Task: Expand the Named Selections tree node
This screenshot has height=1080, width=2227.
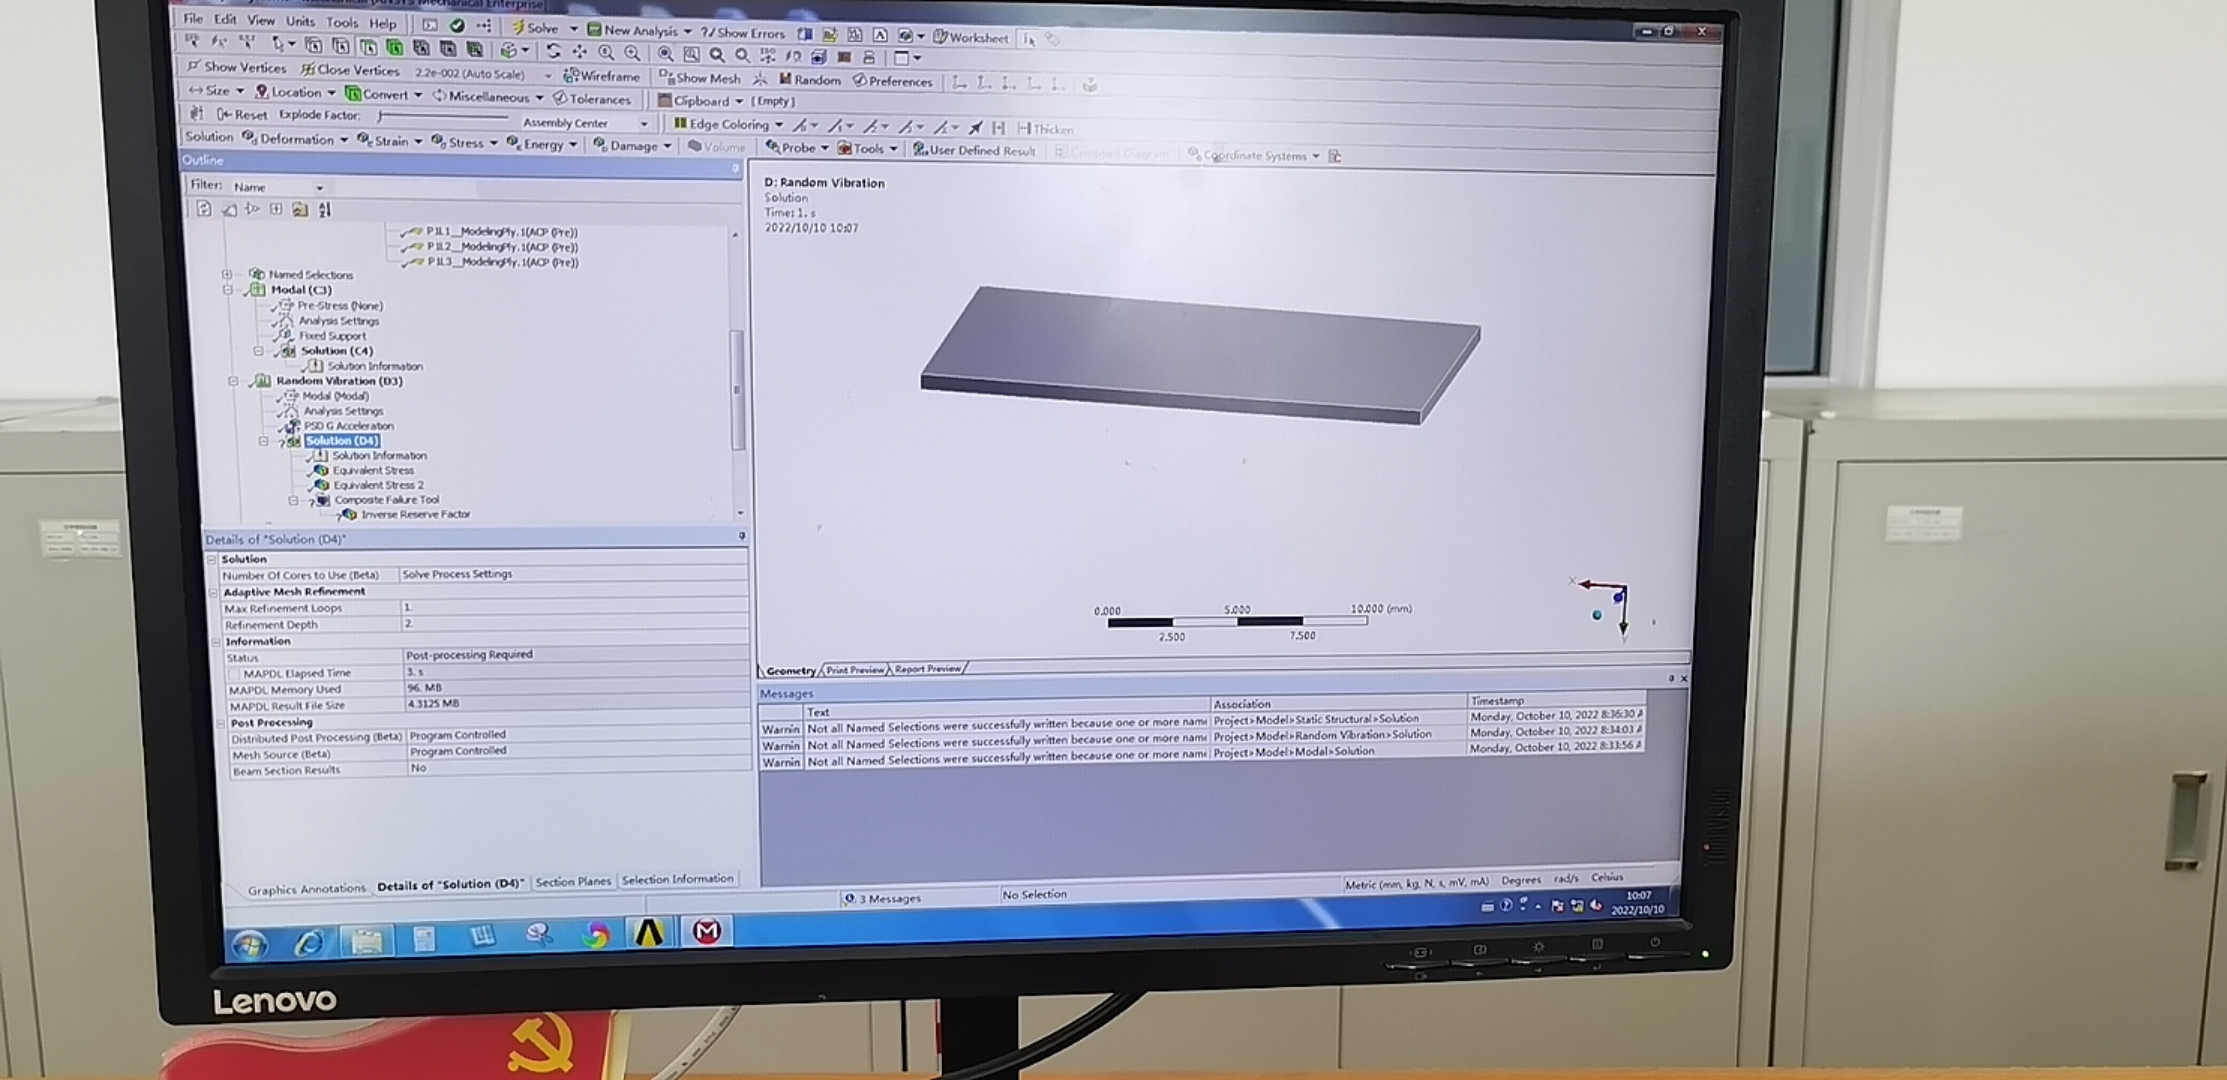Action: (227, 274)
